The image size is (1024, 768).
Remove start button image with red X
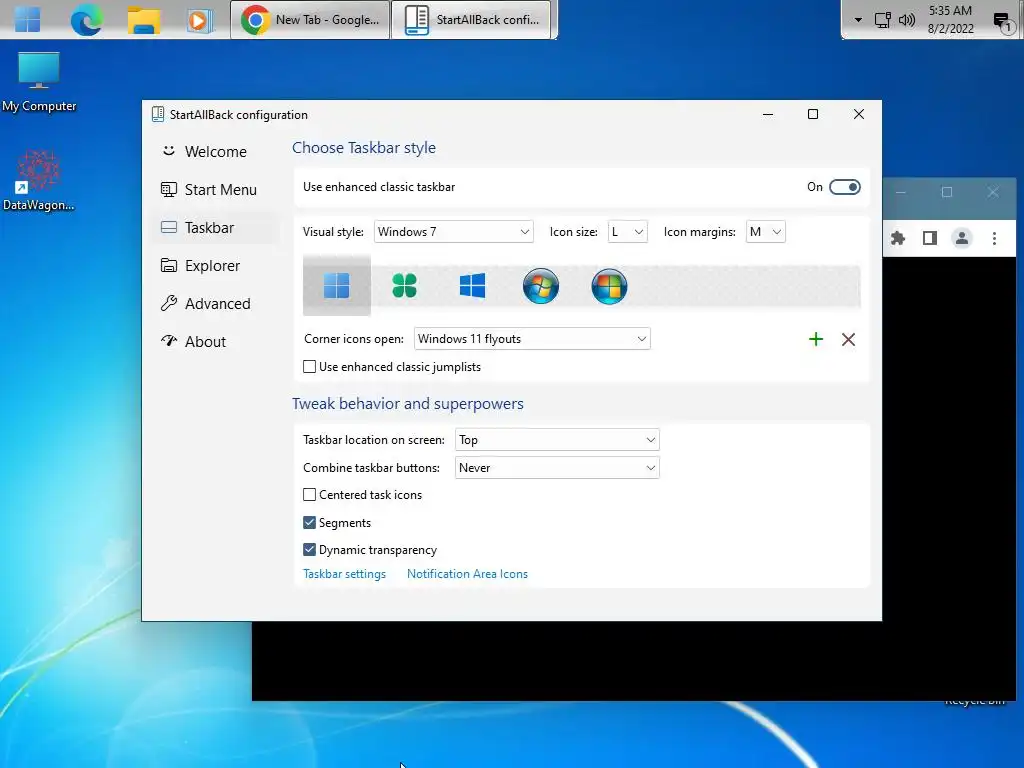pos(848,339)
